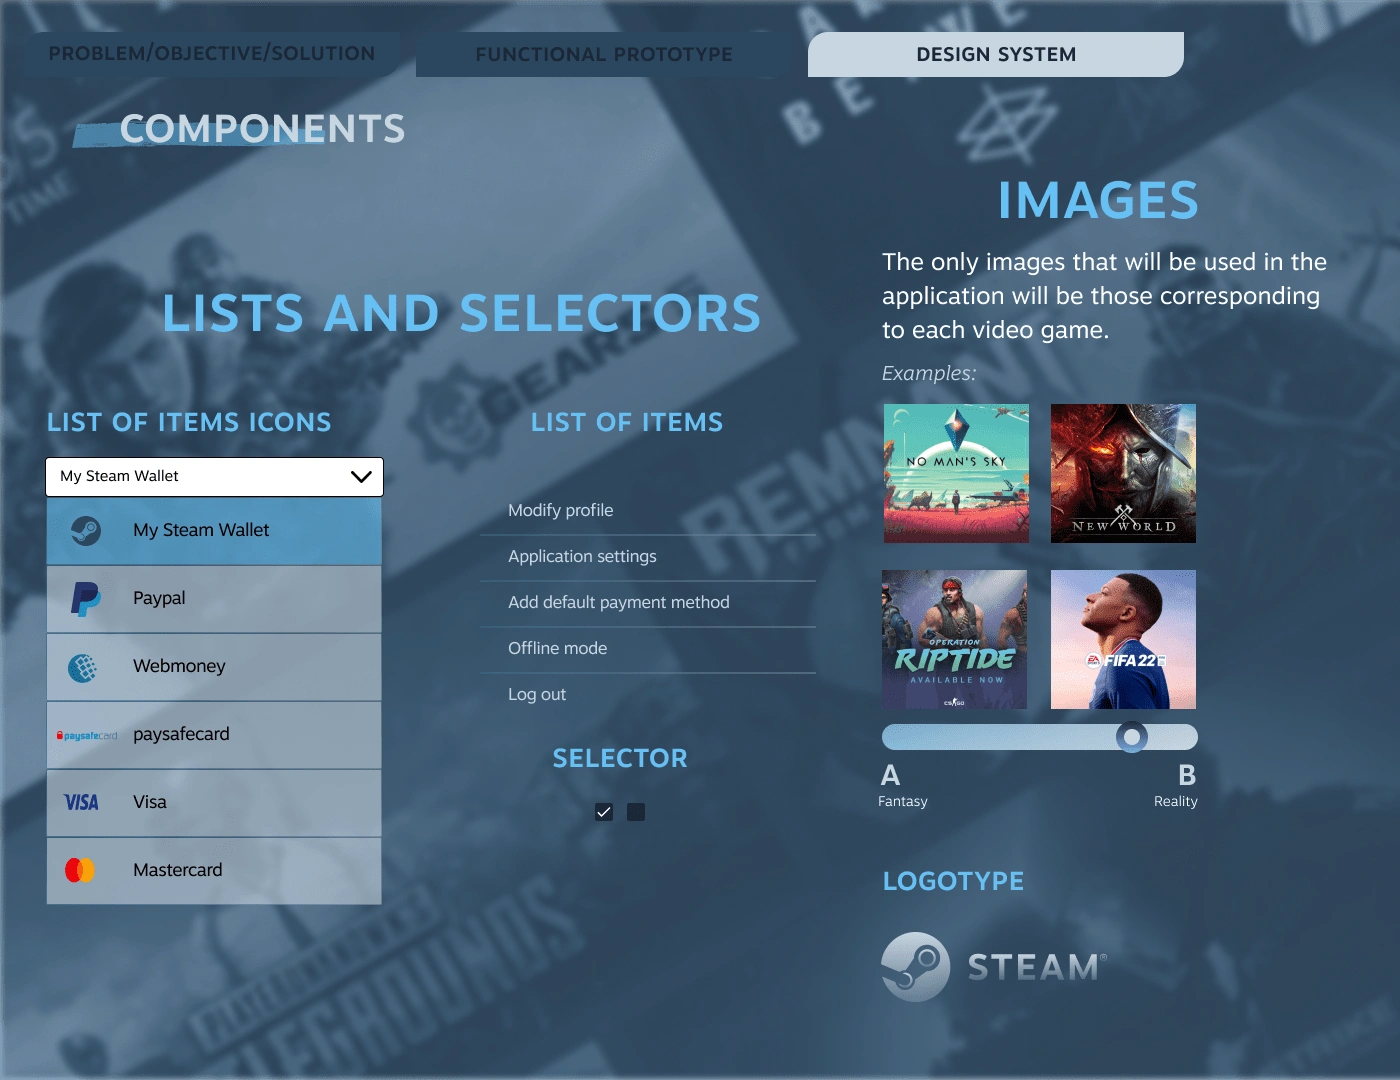Click the Webmoney globe icon

tap(83, 667)
